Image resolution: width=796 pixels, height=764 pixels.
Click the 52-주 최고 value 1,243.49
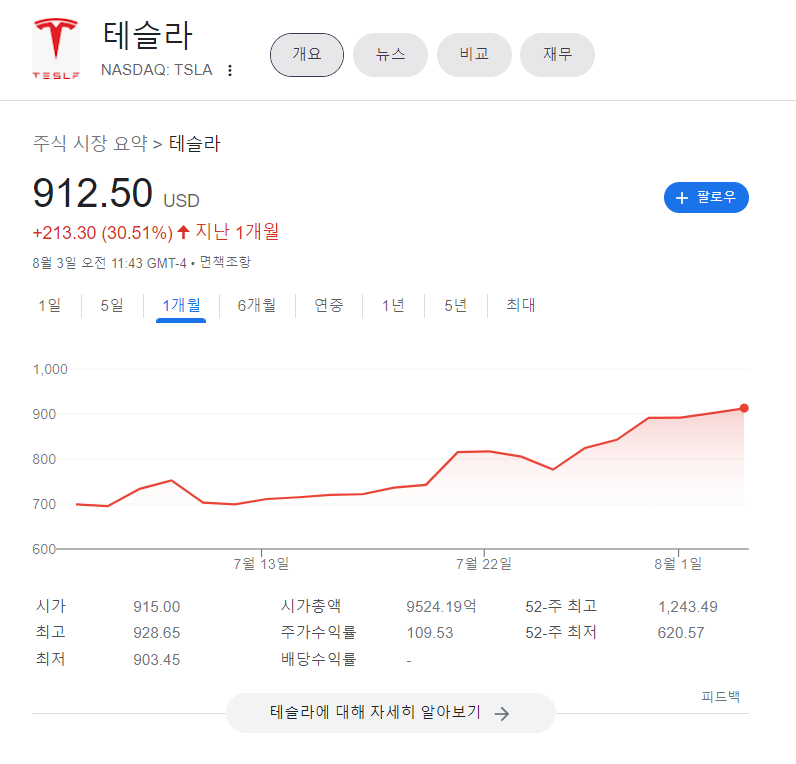pyautogui.click(x=688, y=607)
